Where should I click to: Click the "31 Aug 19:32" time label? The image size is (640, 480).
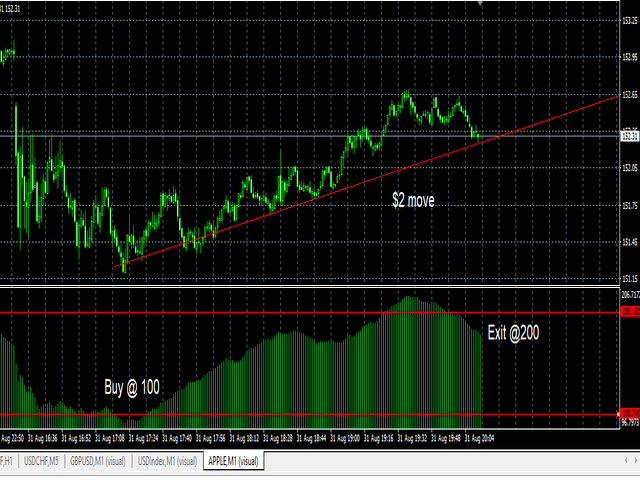click(x=412, y=439)
